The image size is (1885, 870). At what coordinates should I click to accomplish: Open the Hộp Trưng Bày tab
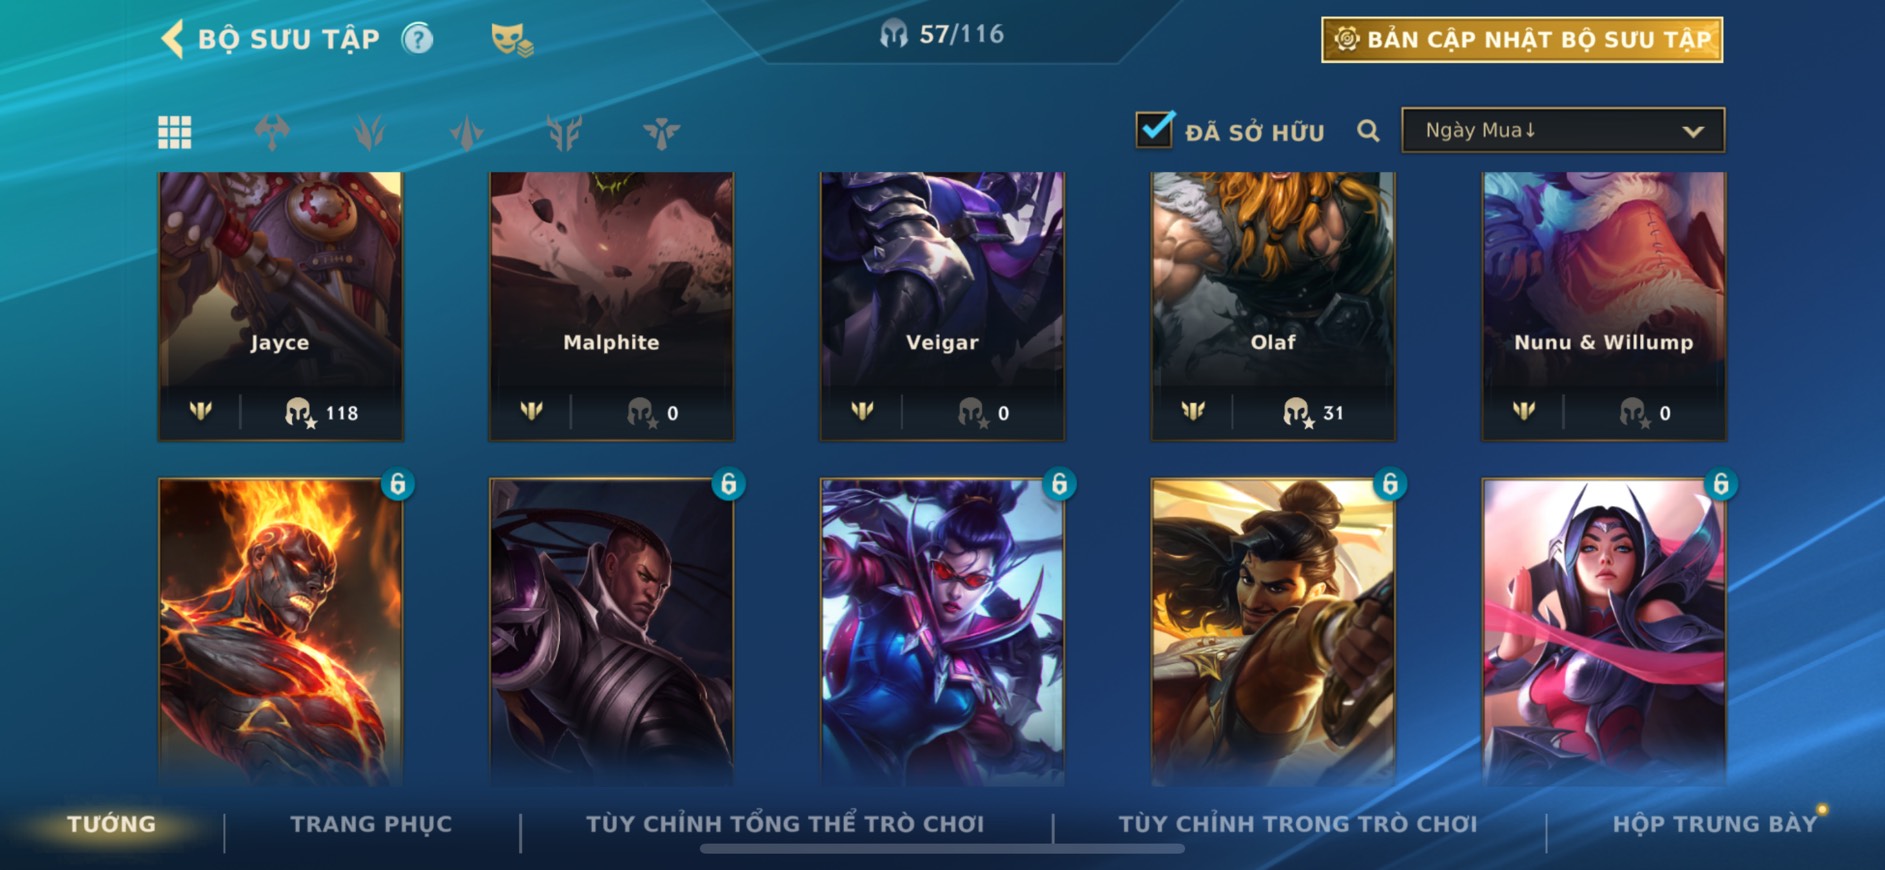(1715, 824)
